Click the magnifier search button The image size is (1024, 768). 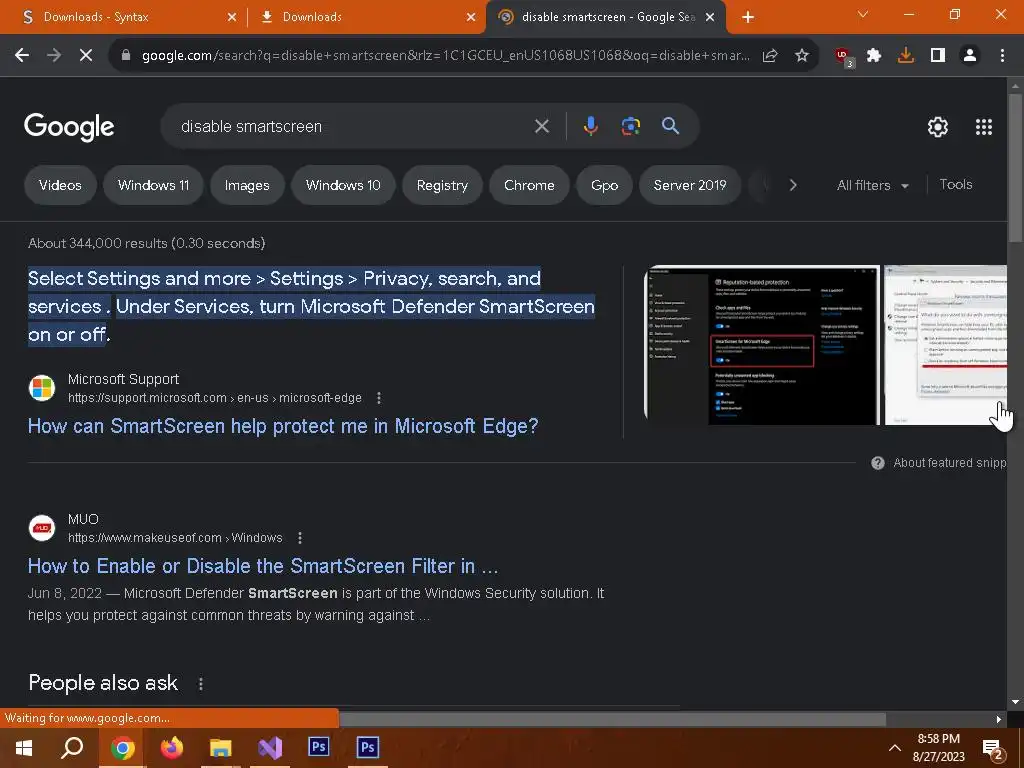[x=671, y=126]
